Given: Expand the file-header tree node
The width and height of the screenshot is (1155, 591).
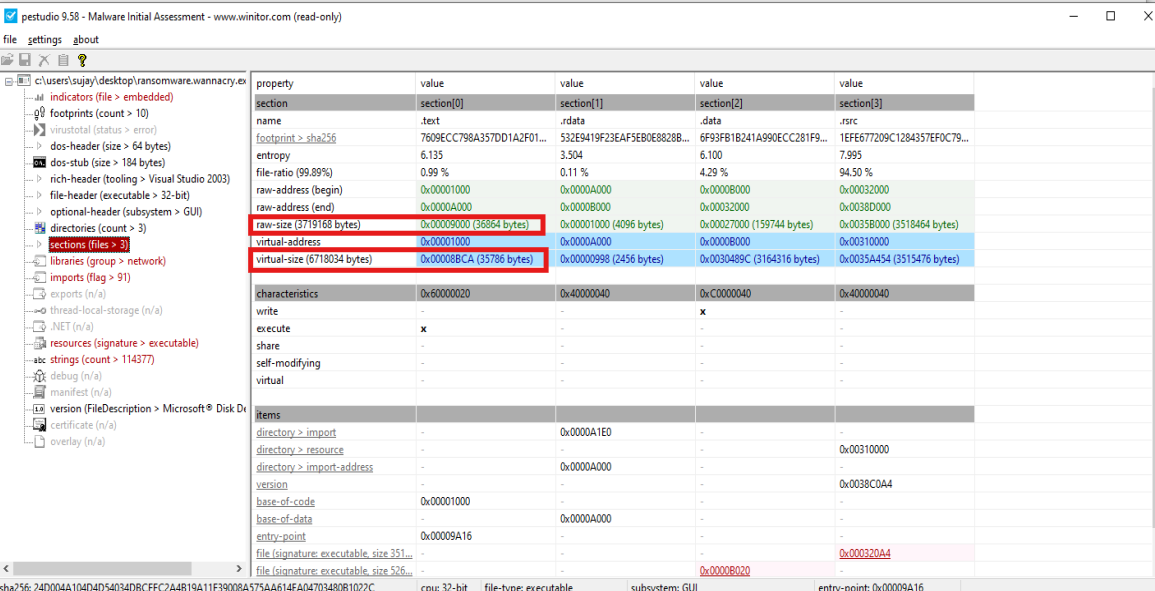Looking at the screenshot, I should pyautogui.click(x=40, y=195).
